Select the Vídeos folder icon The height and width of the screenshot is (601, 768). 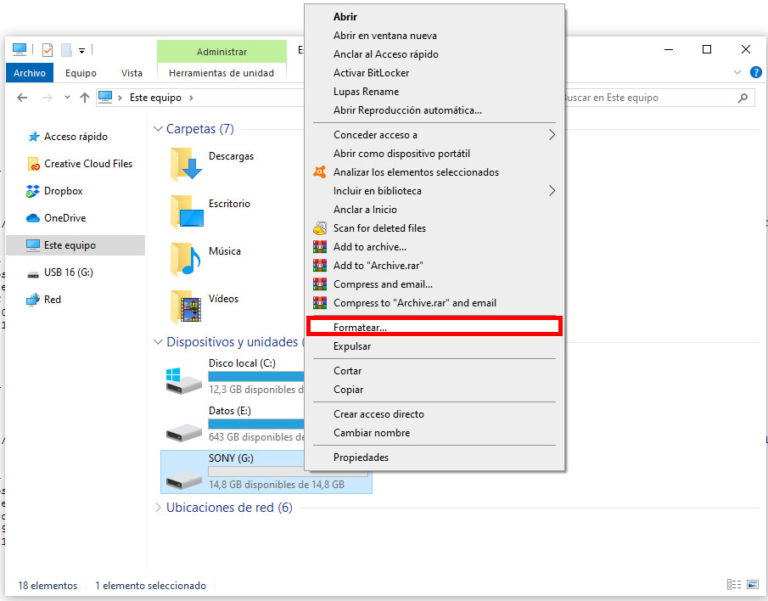pyautogui.click(x=186, y=306)
